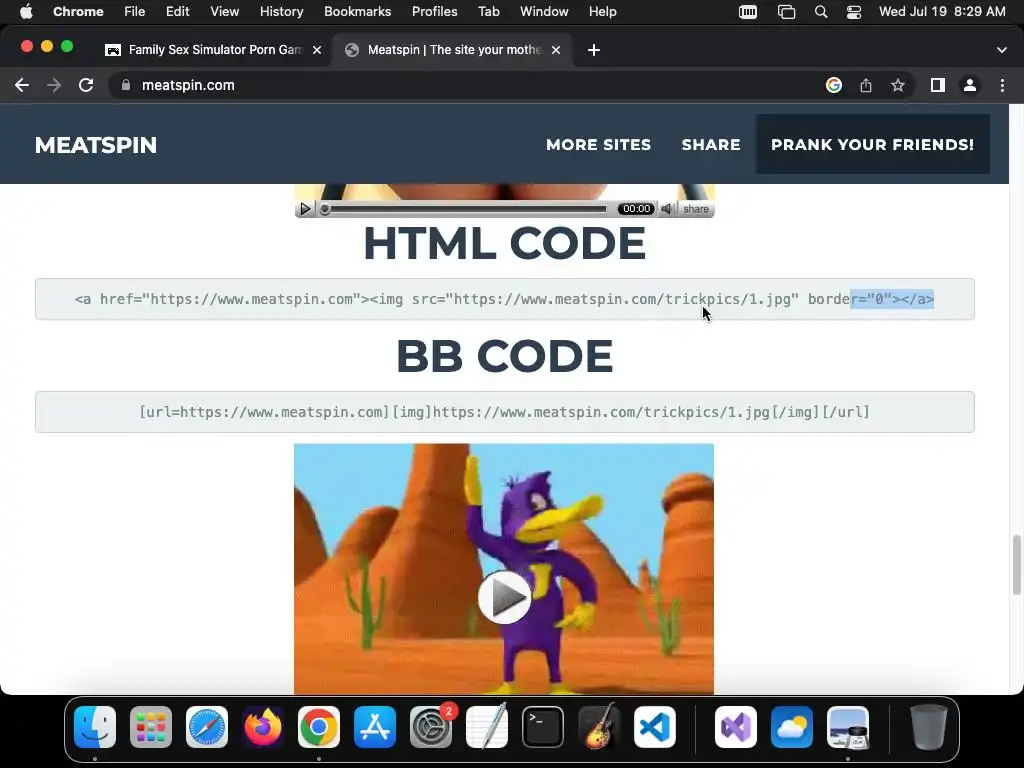Open TextEdit from the dock
The image size is (1024, 768).
pyautogui.click(x=487, y=727)
